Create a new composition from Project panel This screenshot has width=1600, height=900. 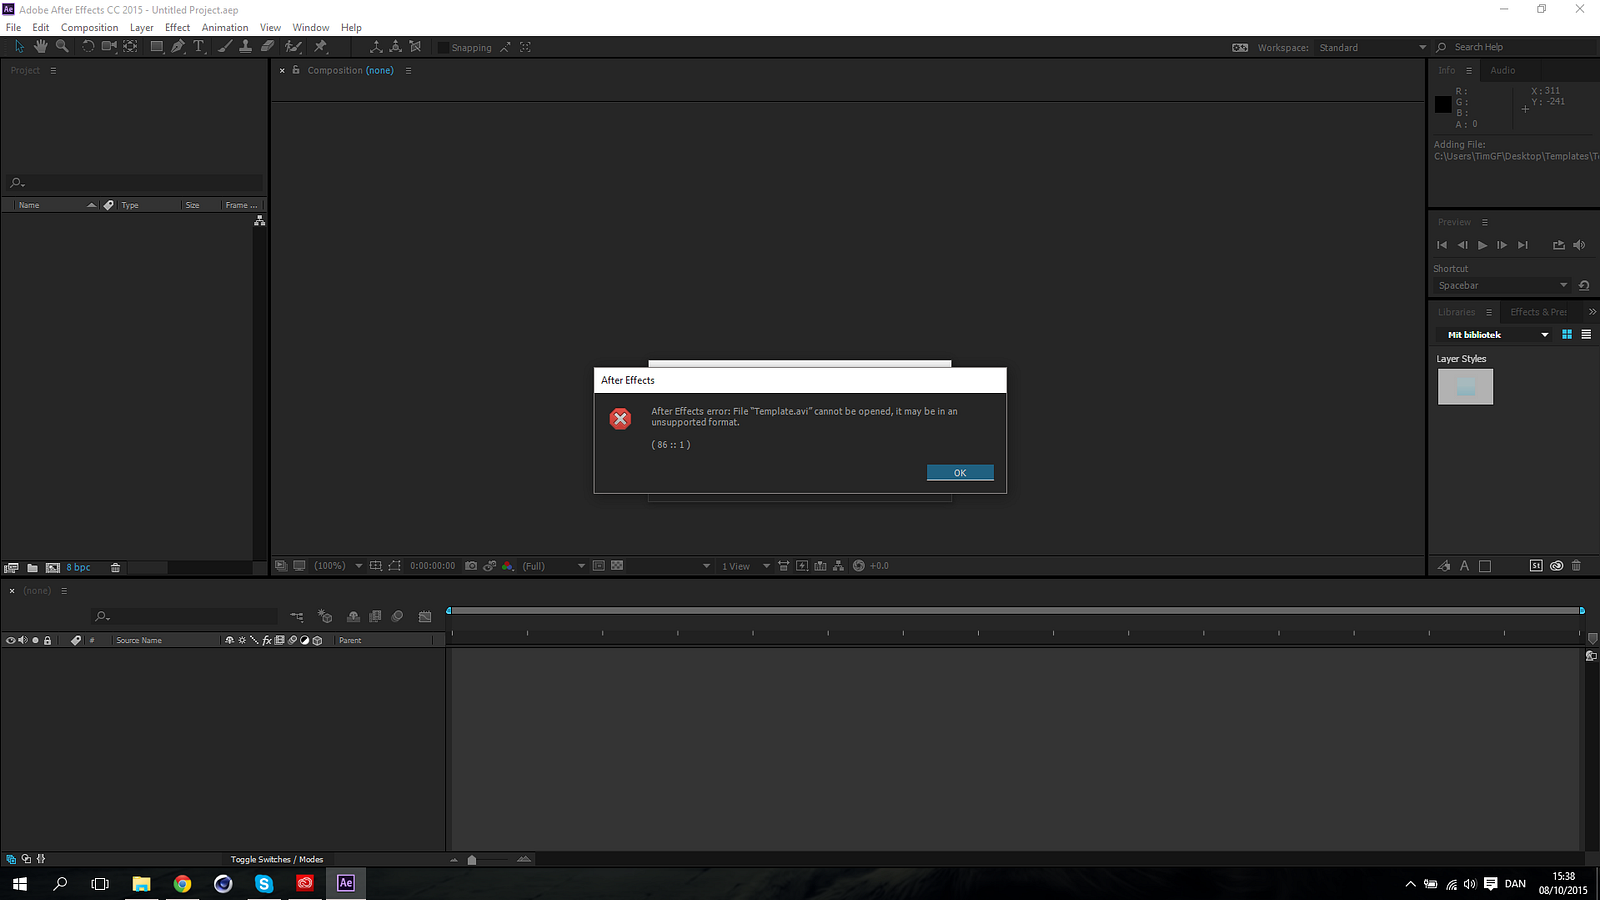pyautogui.click(x=53, y=568)
